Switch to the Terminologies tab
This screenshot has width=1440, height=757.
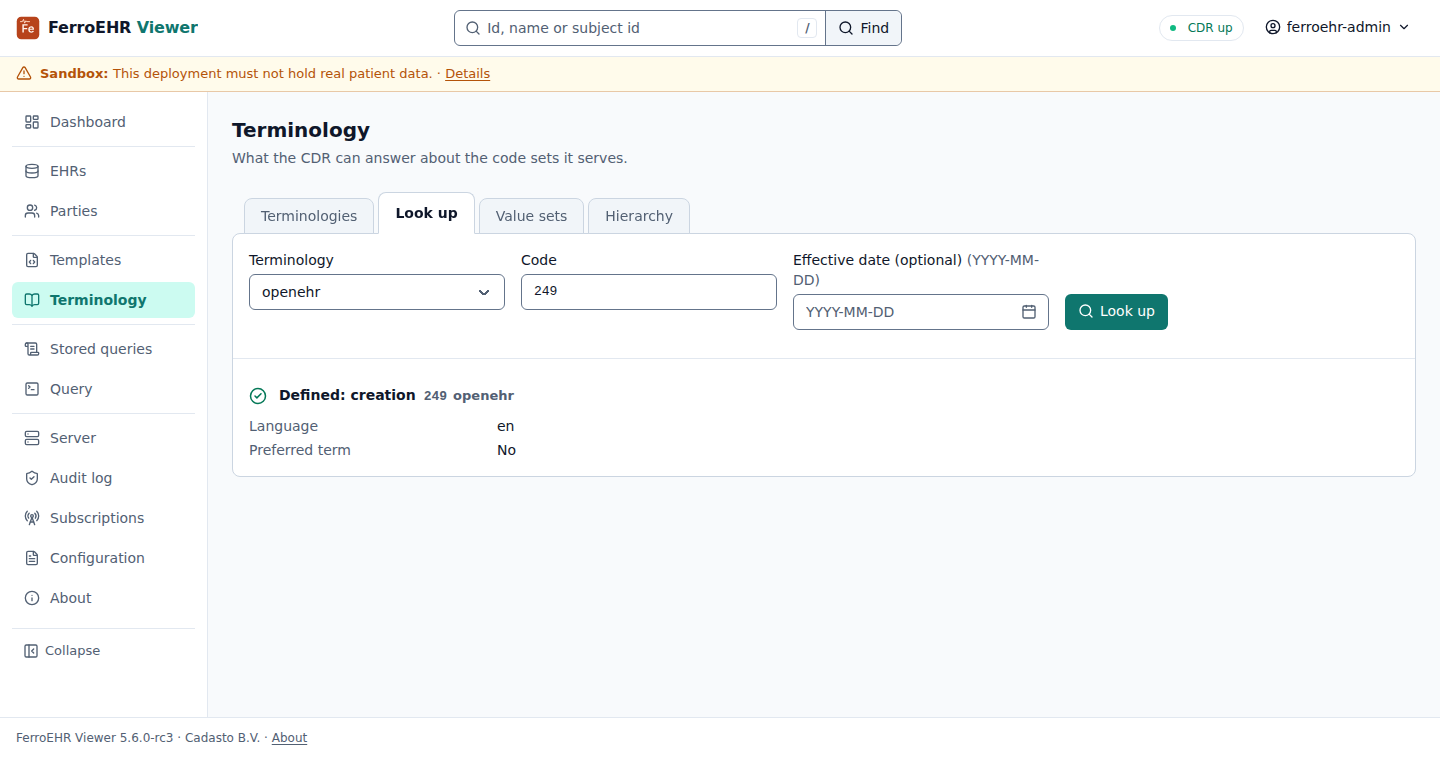tap(309, 216)
